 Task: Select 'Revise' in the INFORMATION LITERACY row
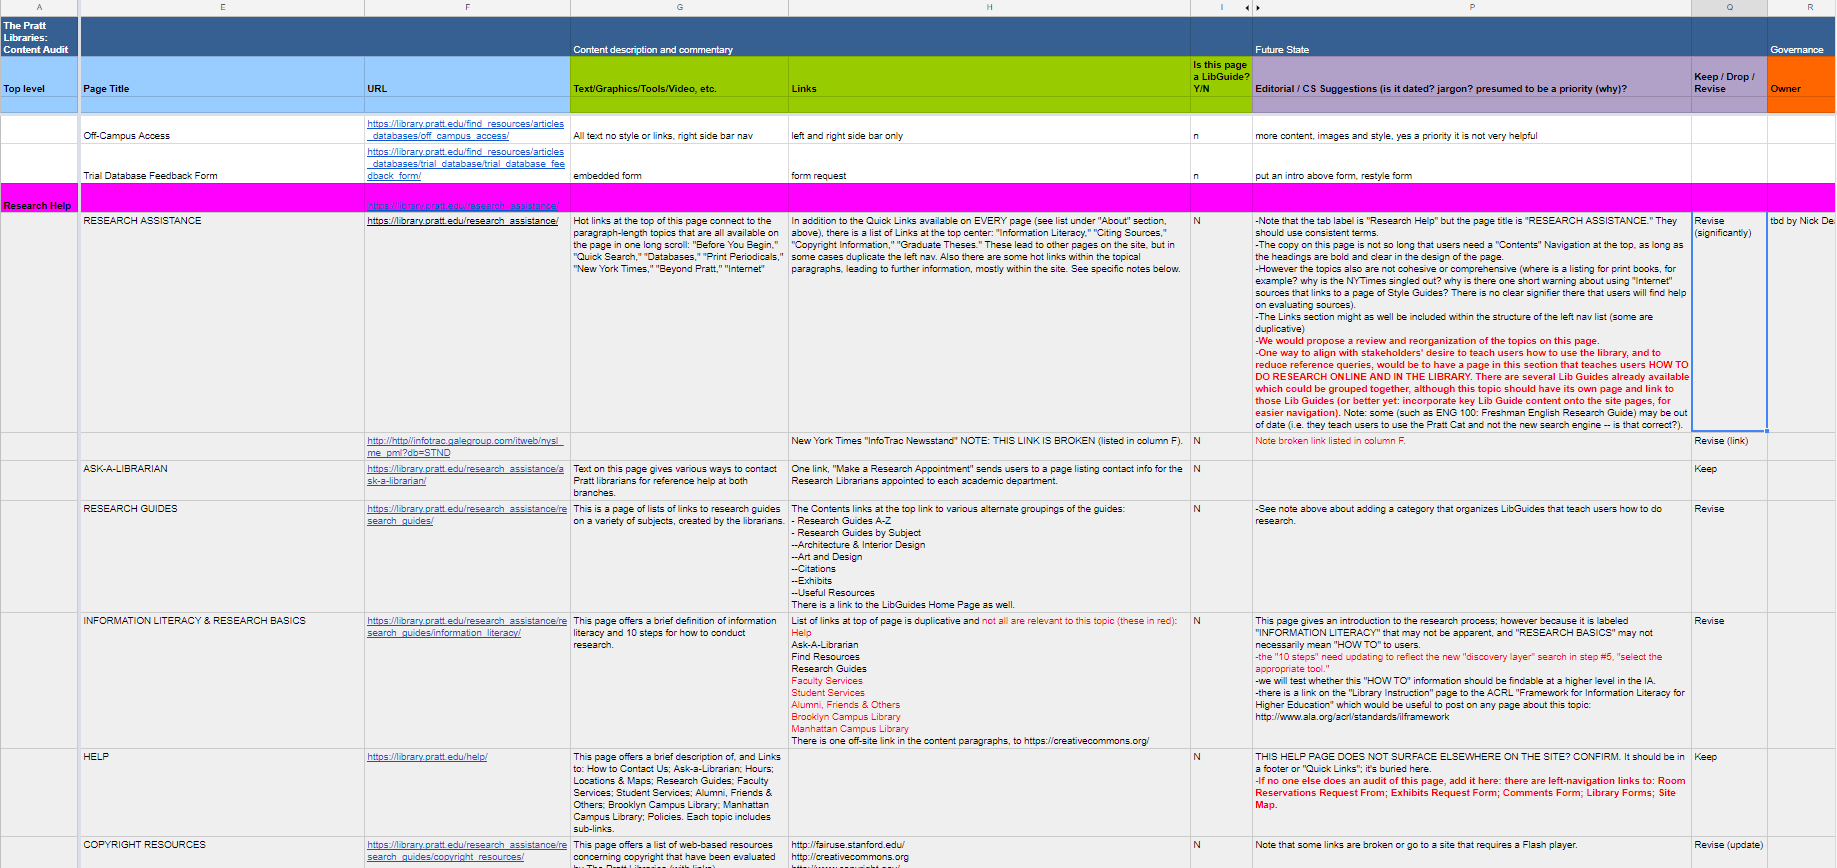1729,680
